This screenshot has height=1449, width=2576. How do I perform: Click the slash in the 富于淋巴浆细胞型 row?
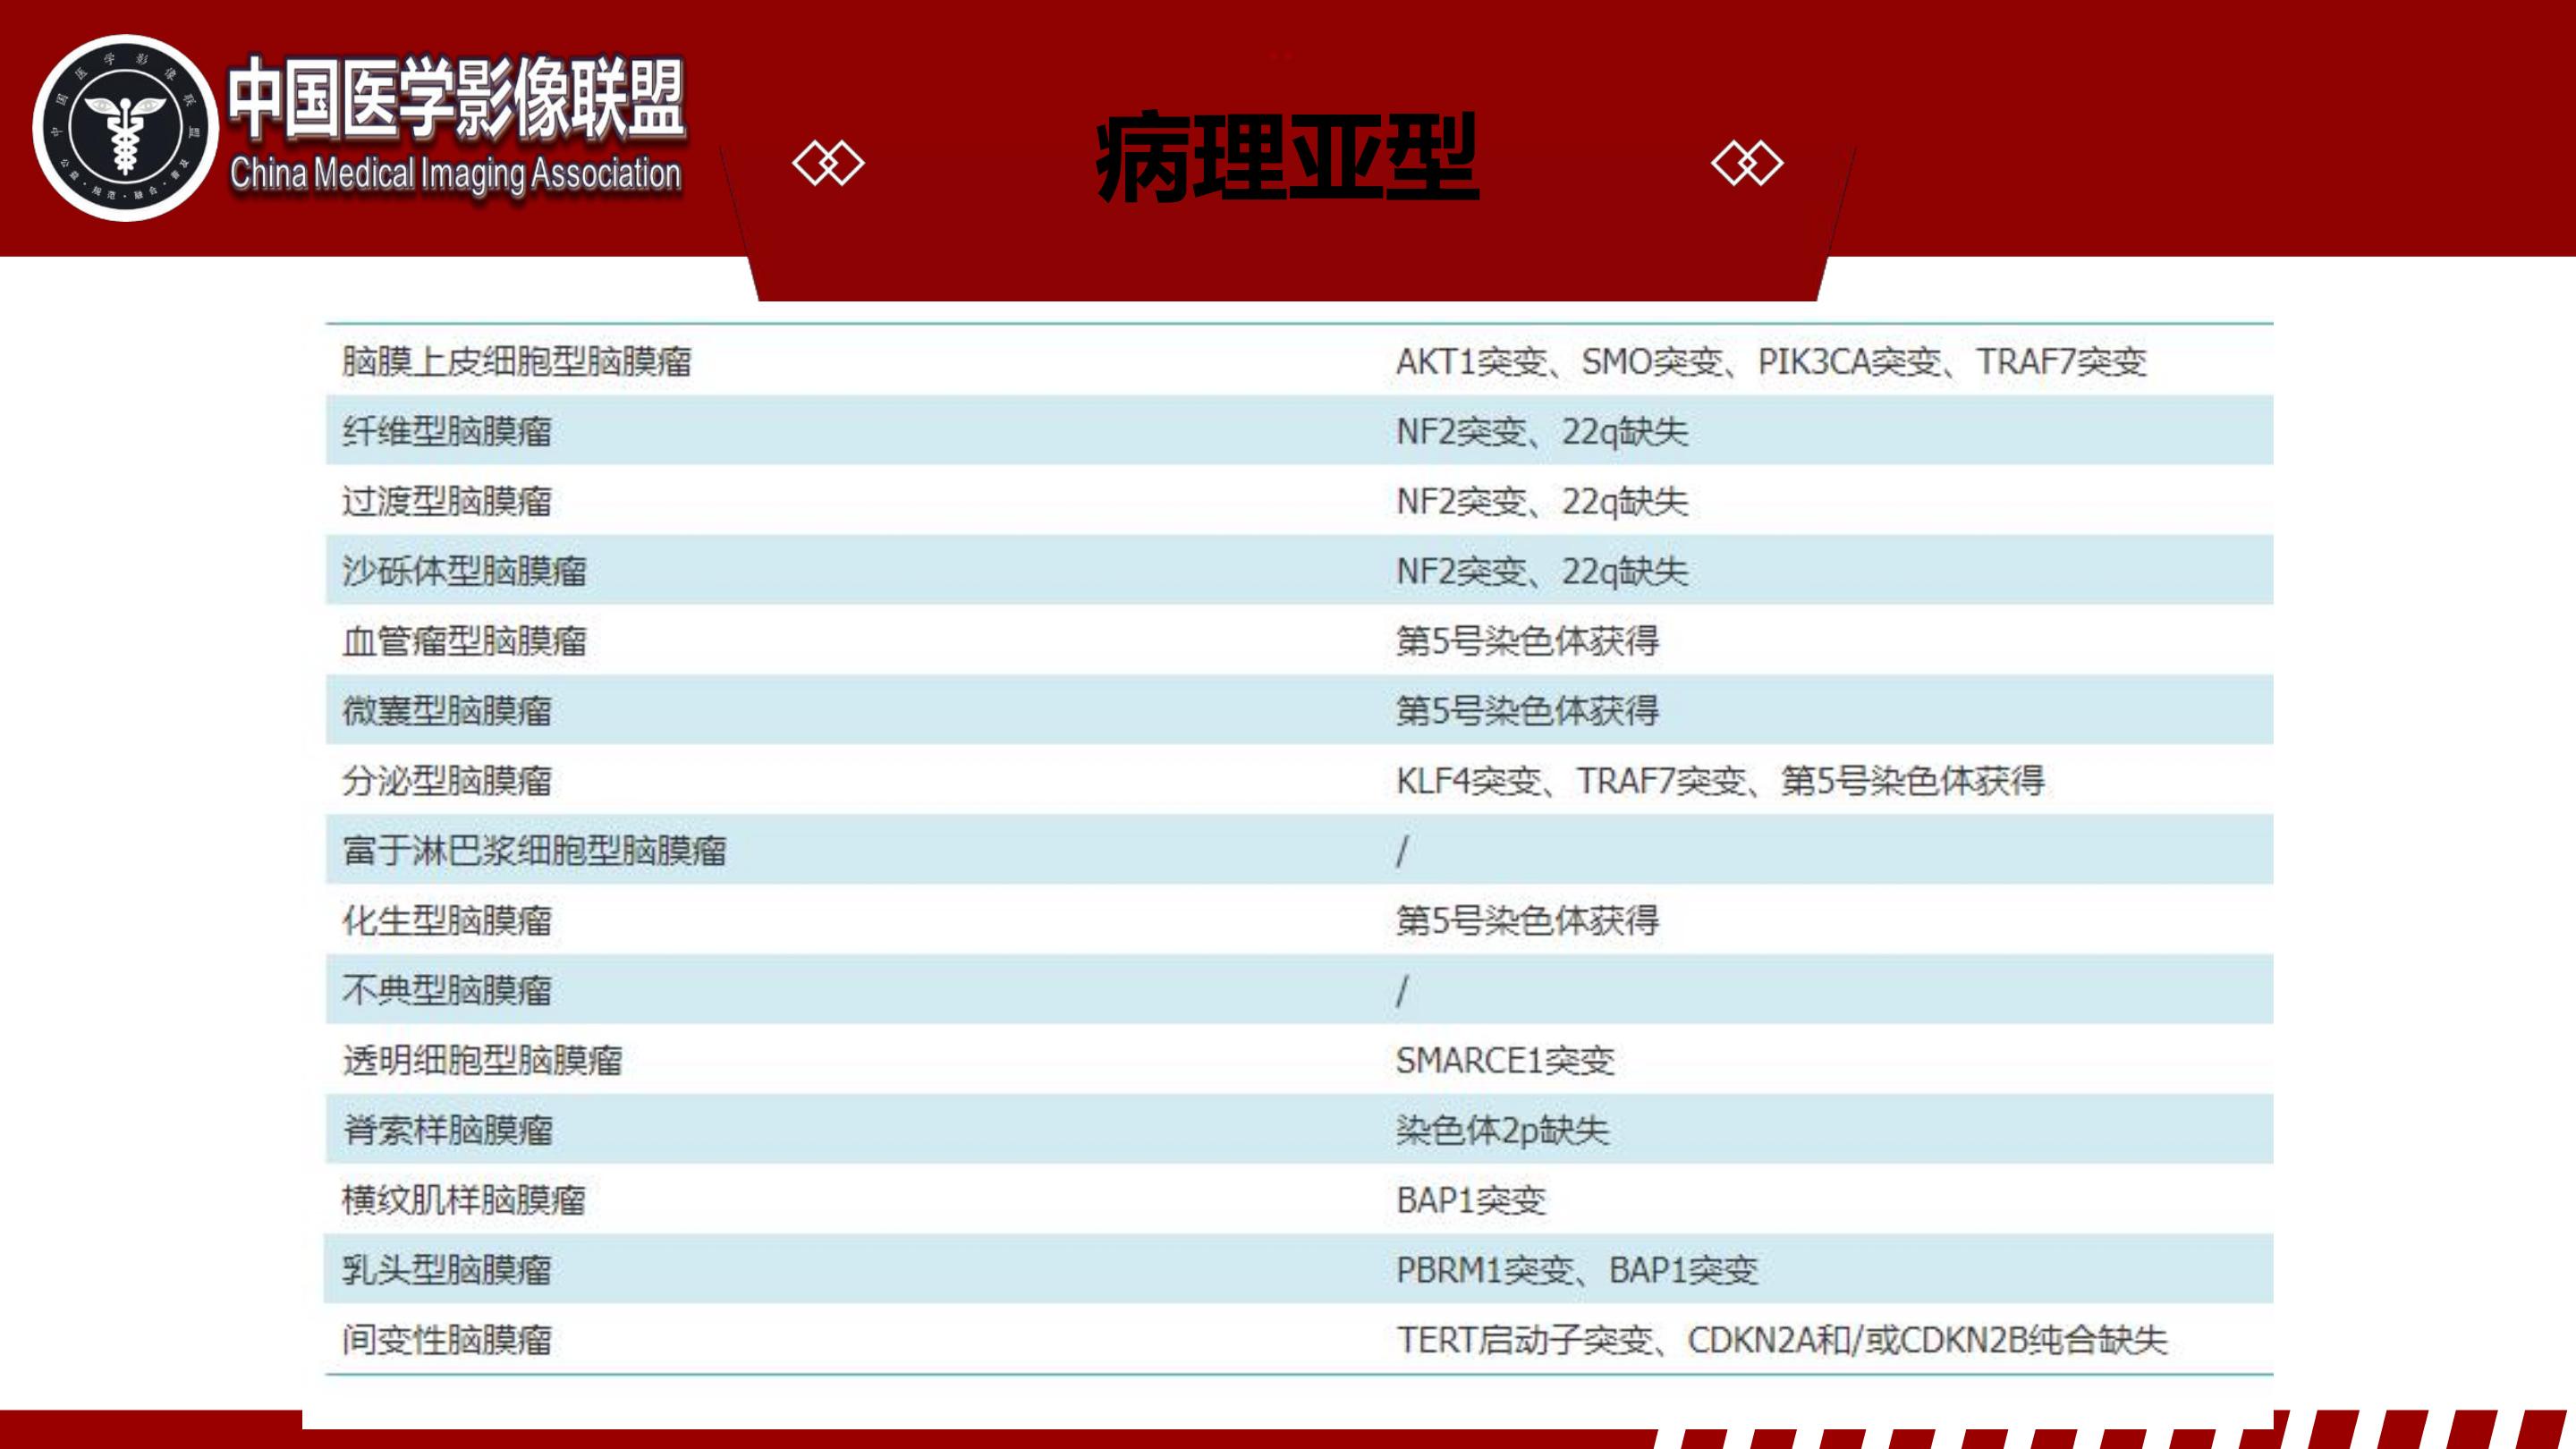(x=1402, y=851)
